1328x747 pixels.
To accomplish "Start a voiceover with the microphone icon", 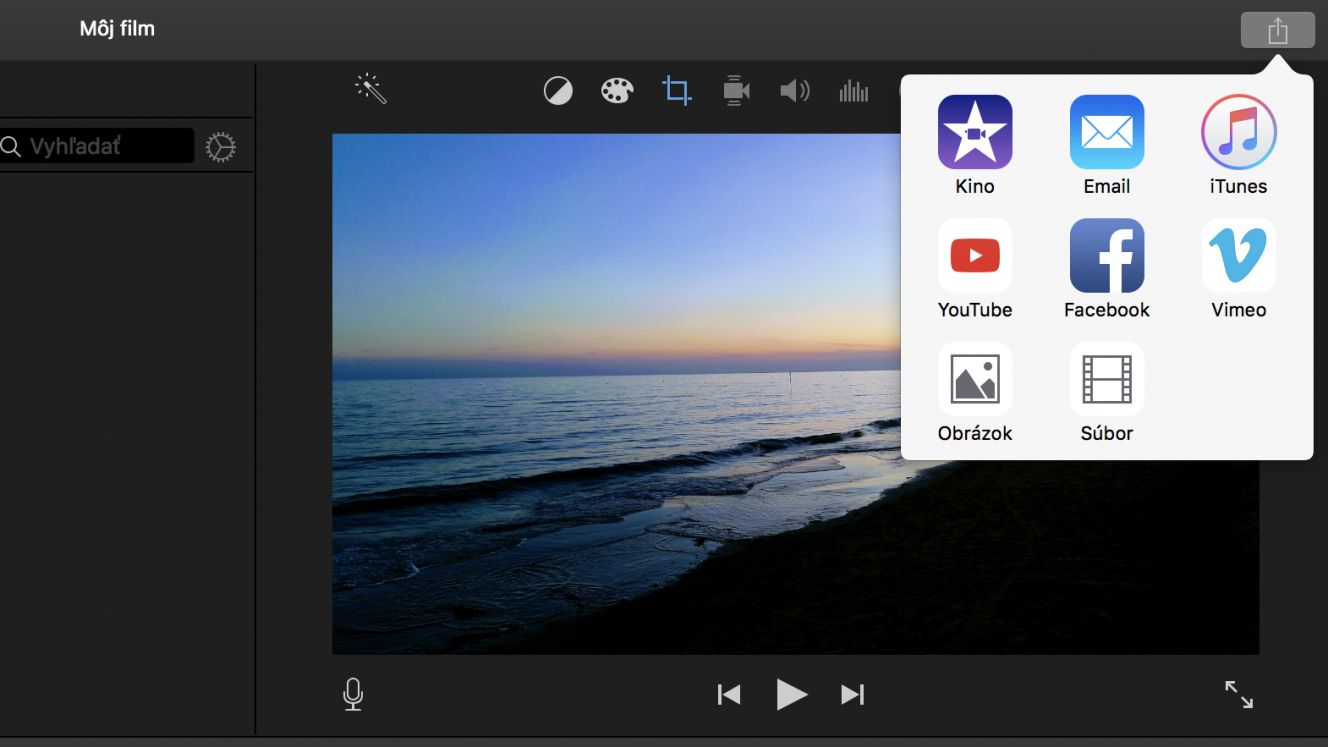I will pyautogui.click(x=353, y=694).
